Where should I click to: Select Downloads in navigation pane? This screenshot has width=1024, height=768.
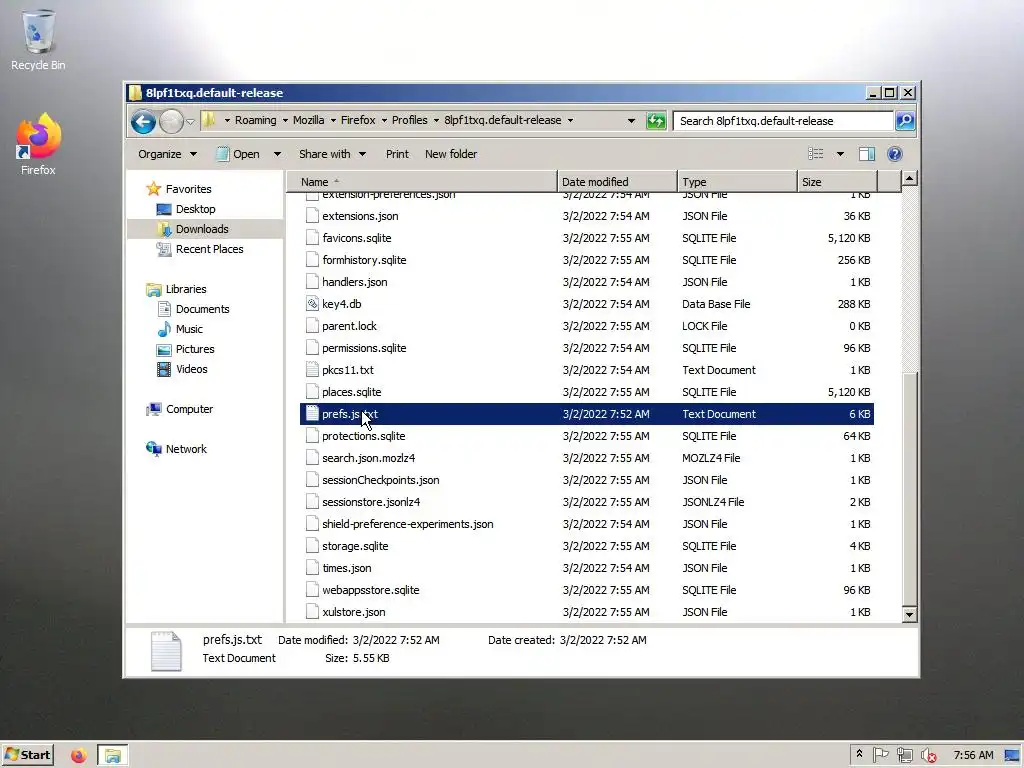[202, 229]
